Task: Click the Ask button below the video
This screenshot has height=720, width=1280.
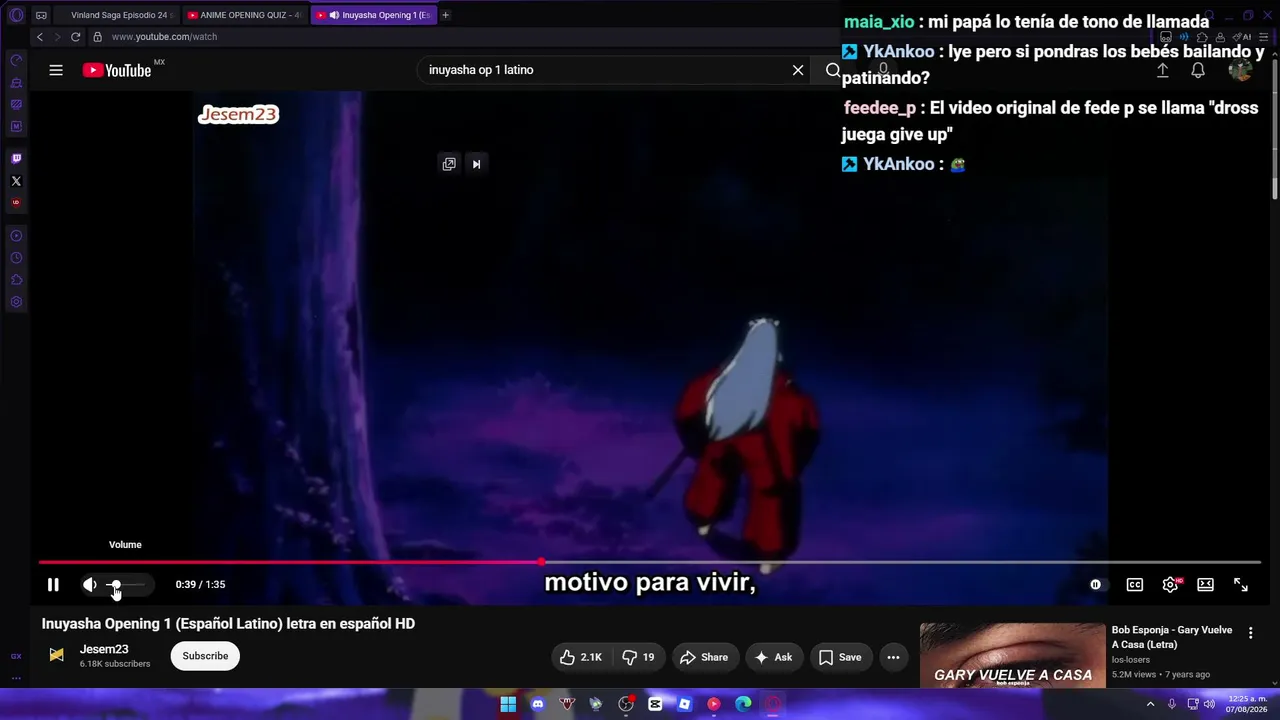Action: pyautogui.click(x=774, y=657)
